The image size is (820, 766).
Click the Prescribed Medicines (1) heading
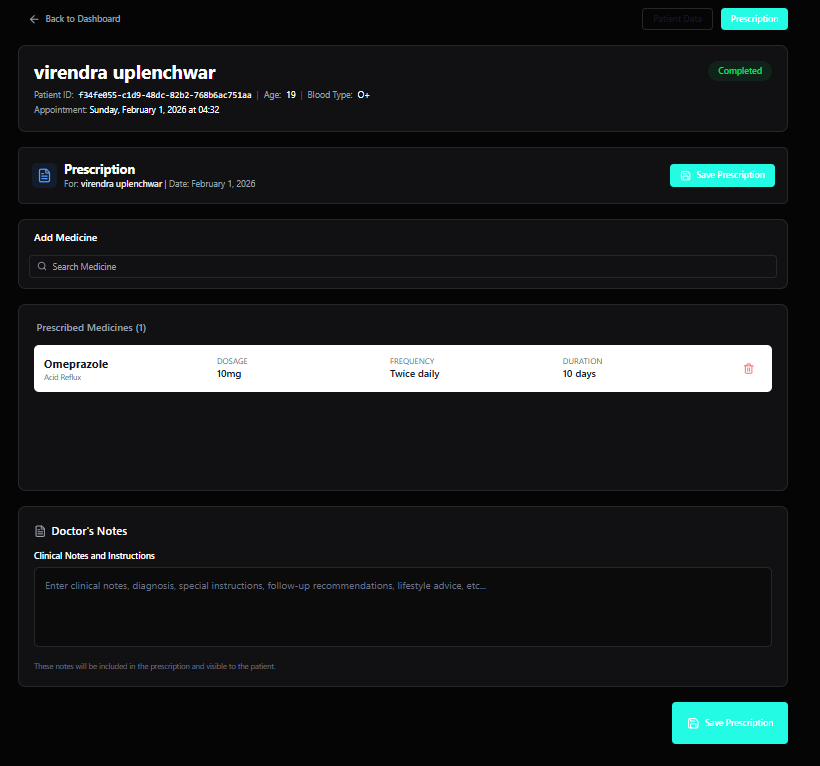click(x=91, y=328)
